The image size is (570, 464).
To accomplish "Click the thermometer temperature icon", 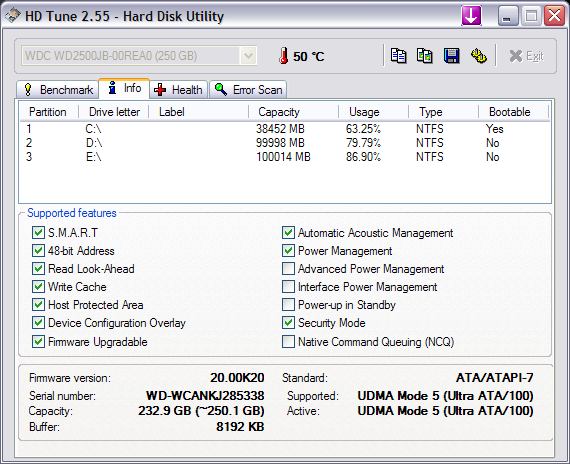I will [x=284, y=56].
